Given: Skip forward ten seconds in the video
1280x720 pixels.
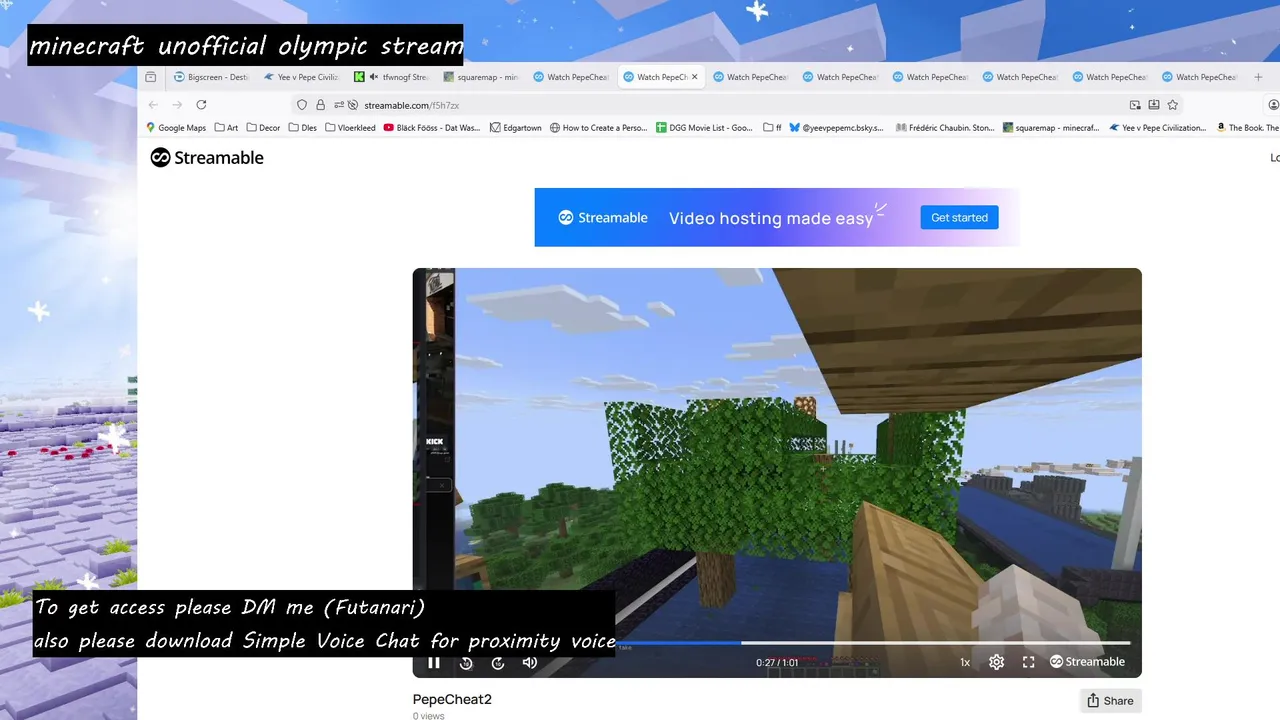Looking at the screenshot, I should (x=498, y=662).
